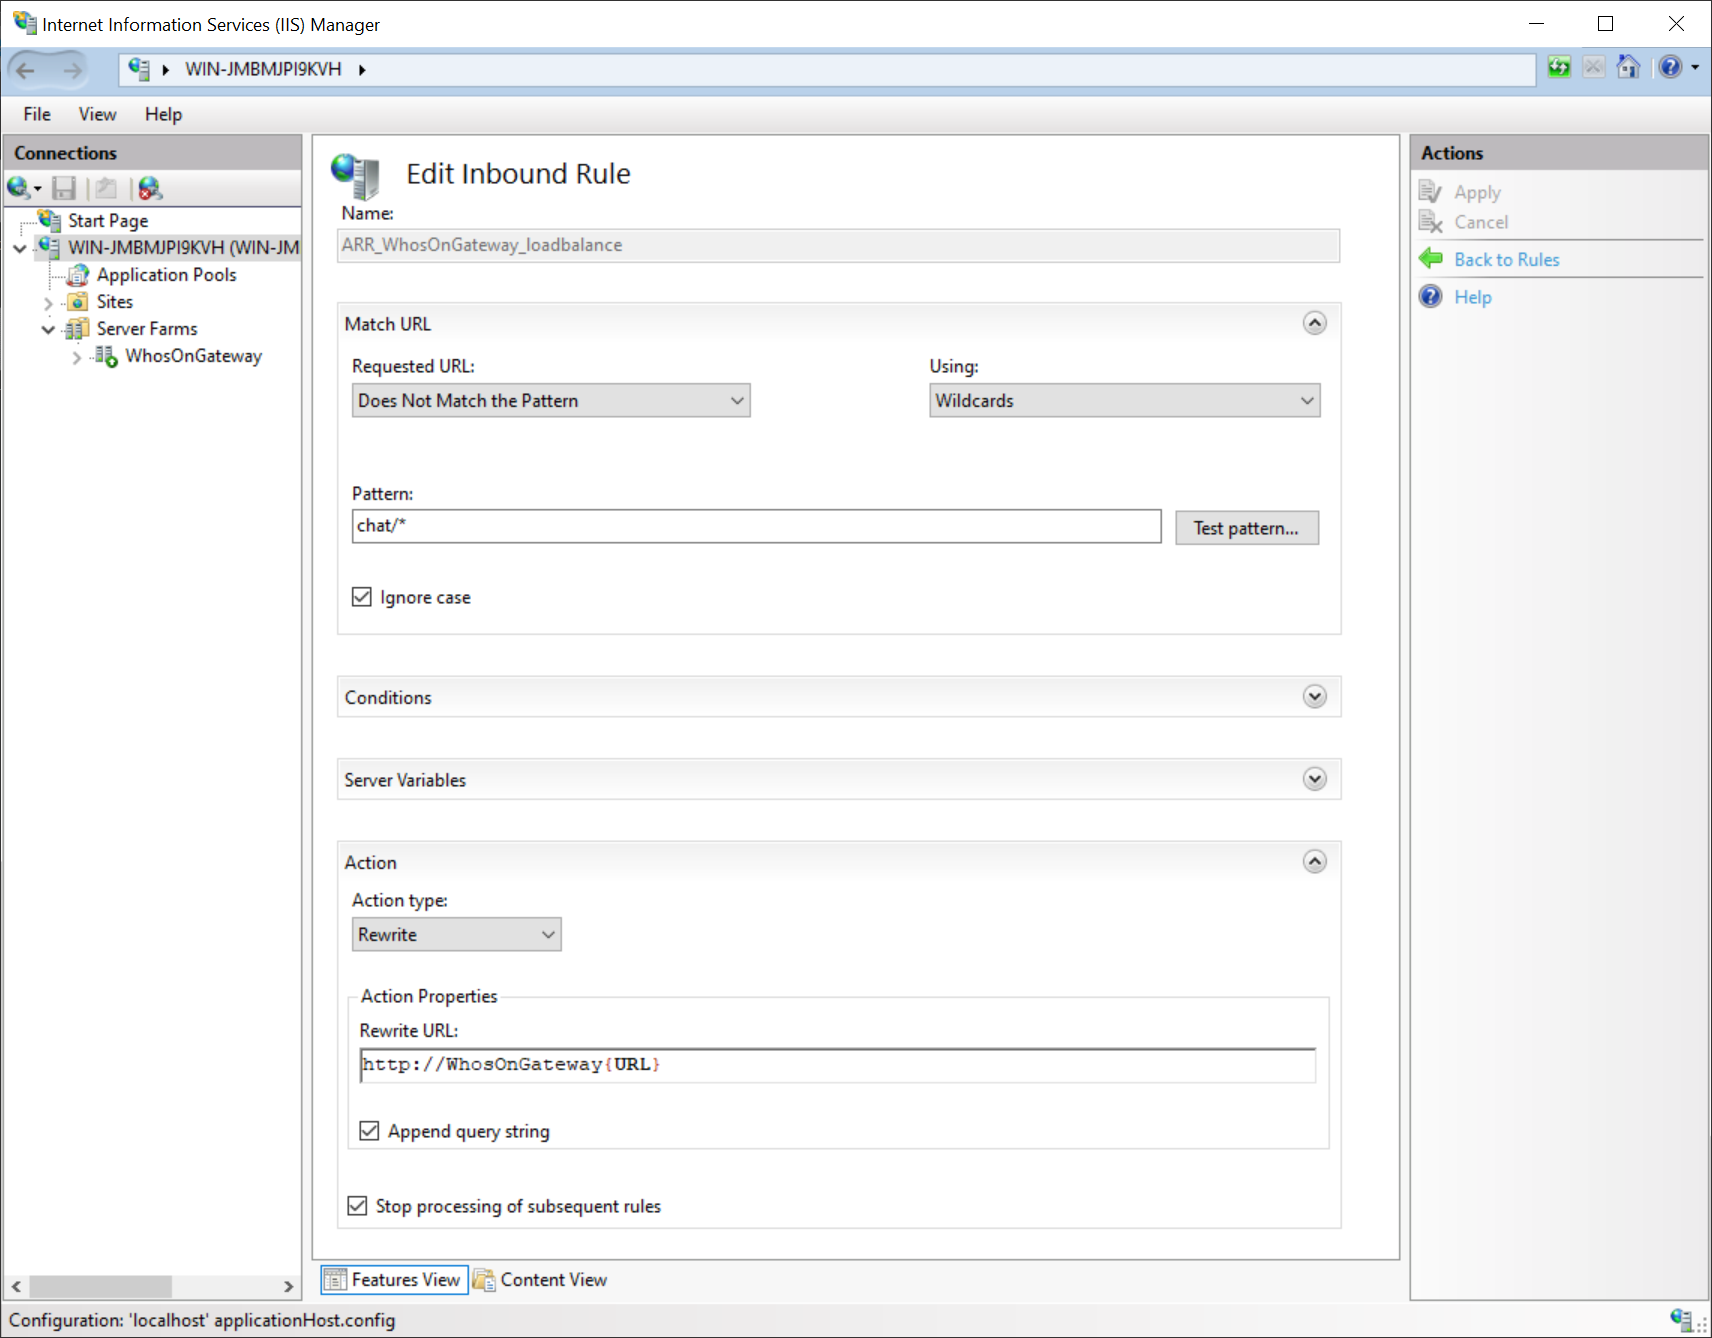Toggle the Append query string checkbox
This screenshot has width=1712, height=1338.
click(369, 1131)
